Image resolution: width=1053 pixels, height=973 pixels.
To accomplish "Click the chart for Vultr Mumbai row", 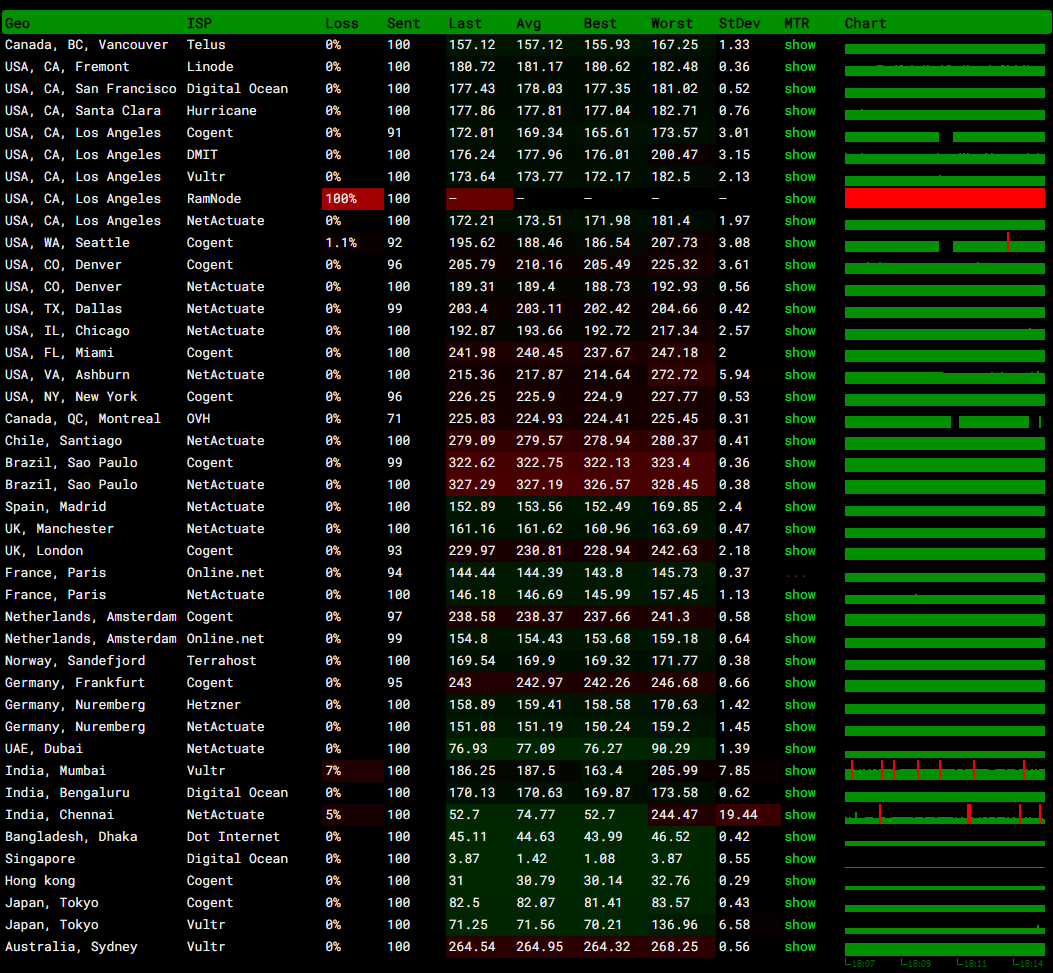I will click(944, 770).
